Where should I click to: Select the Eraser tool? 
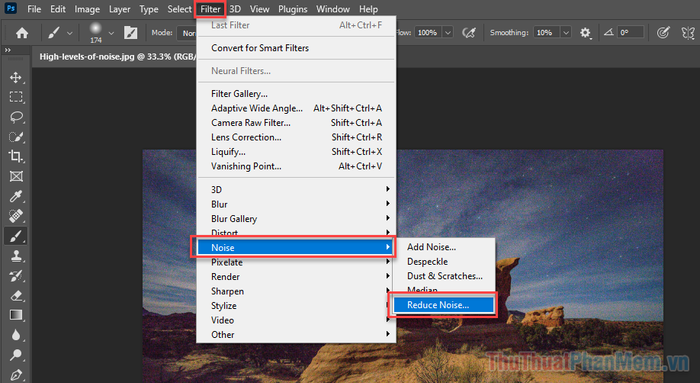[16, 296]
